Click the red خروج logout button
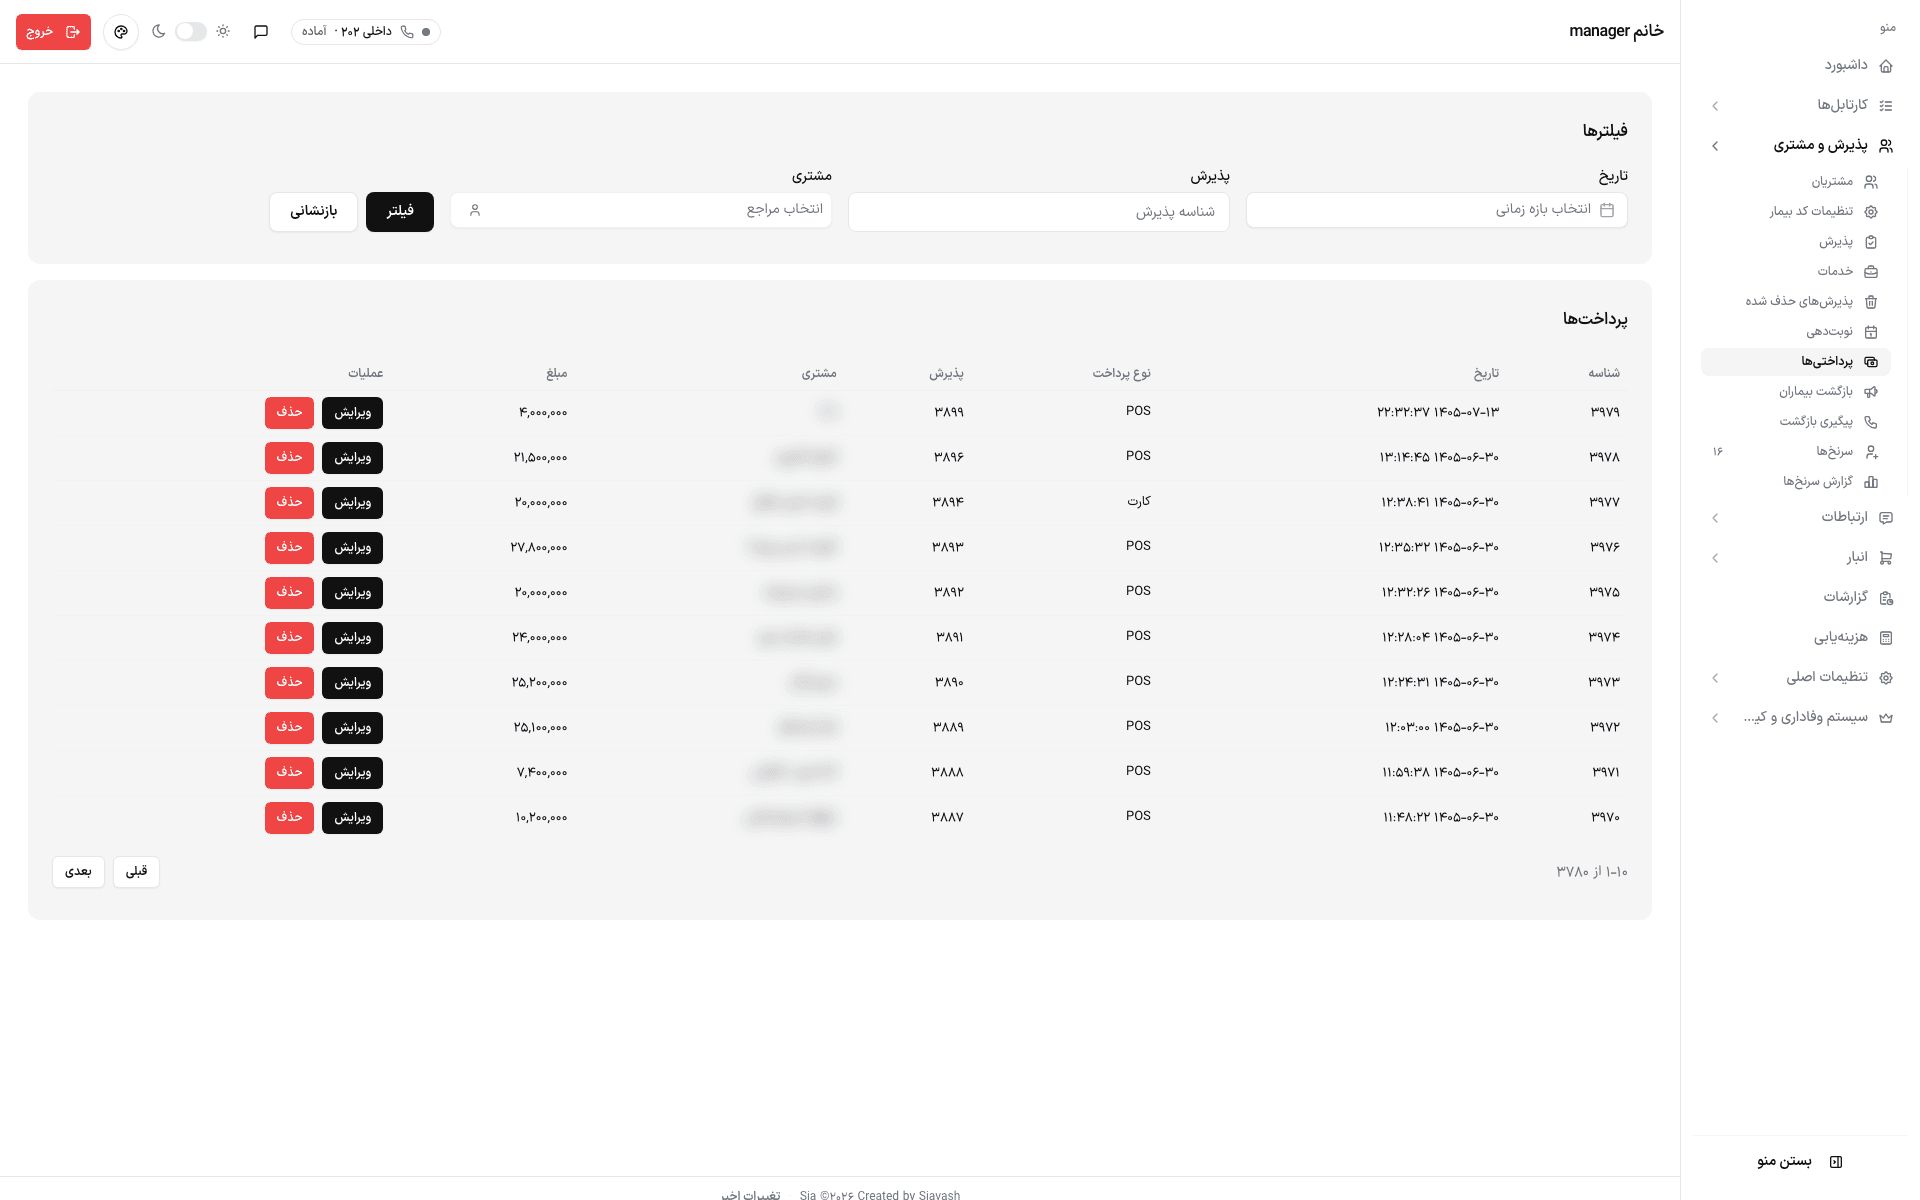 click(53, 32)
